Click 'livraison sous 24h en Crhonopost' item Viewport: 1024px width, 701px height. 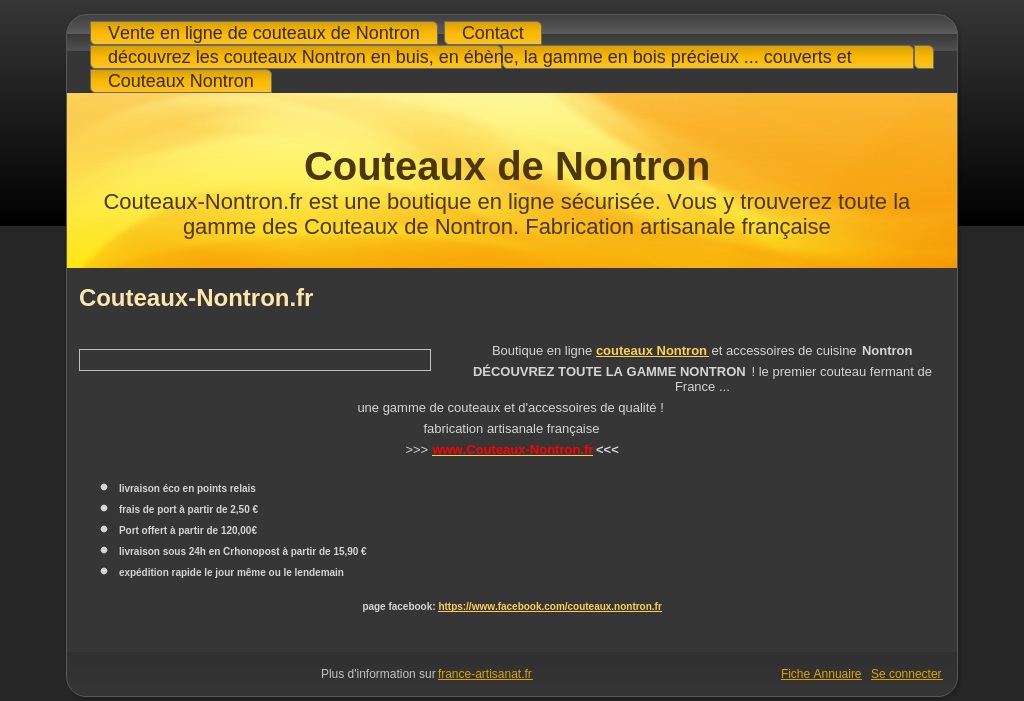(x=243, y=551)
